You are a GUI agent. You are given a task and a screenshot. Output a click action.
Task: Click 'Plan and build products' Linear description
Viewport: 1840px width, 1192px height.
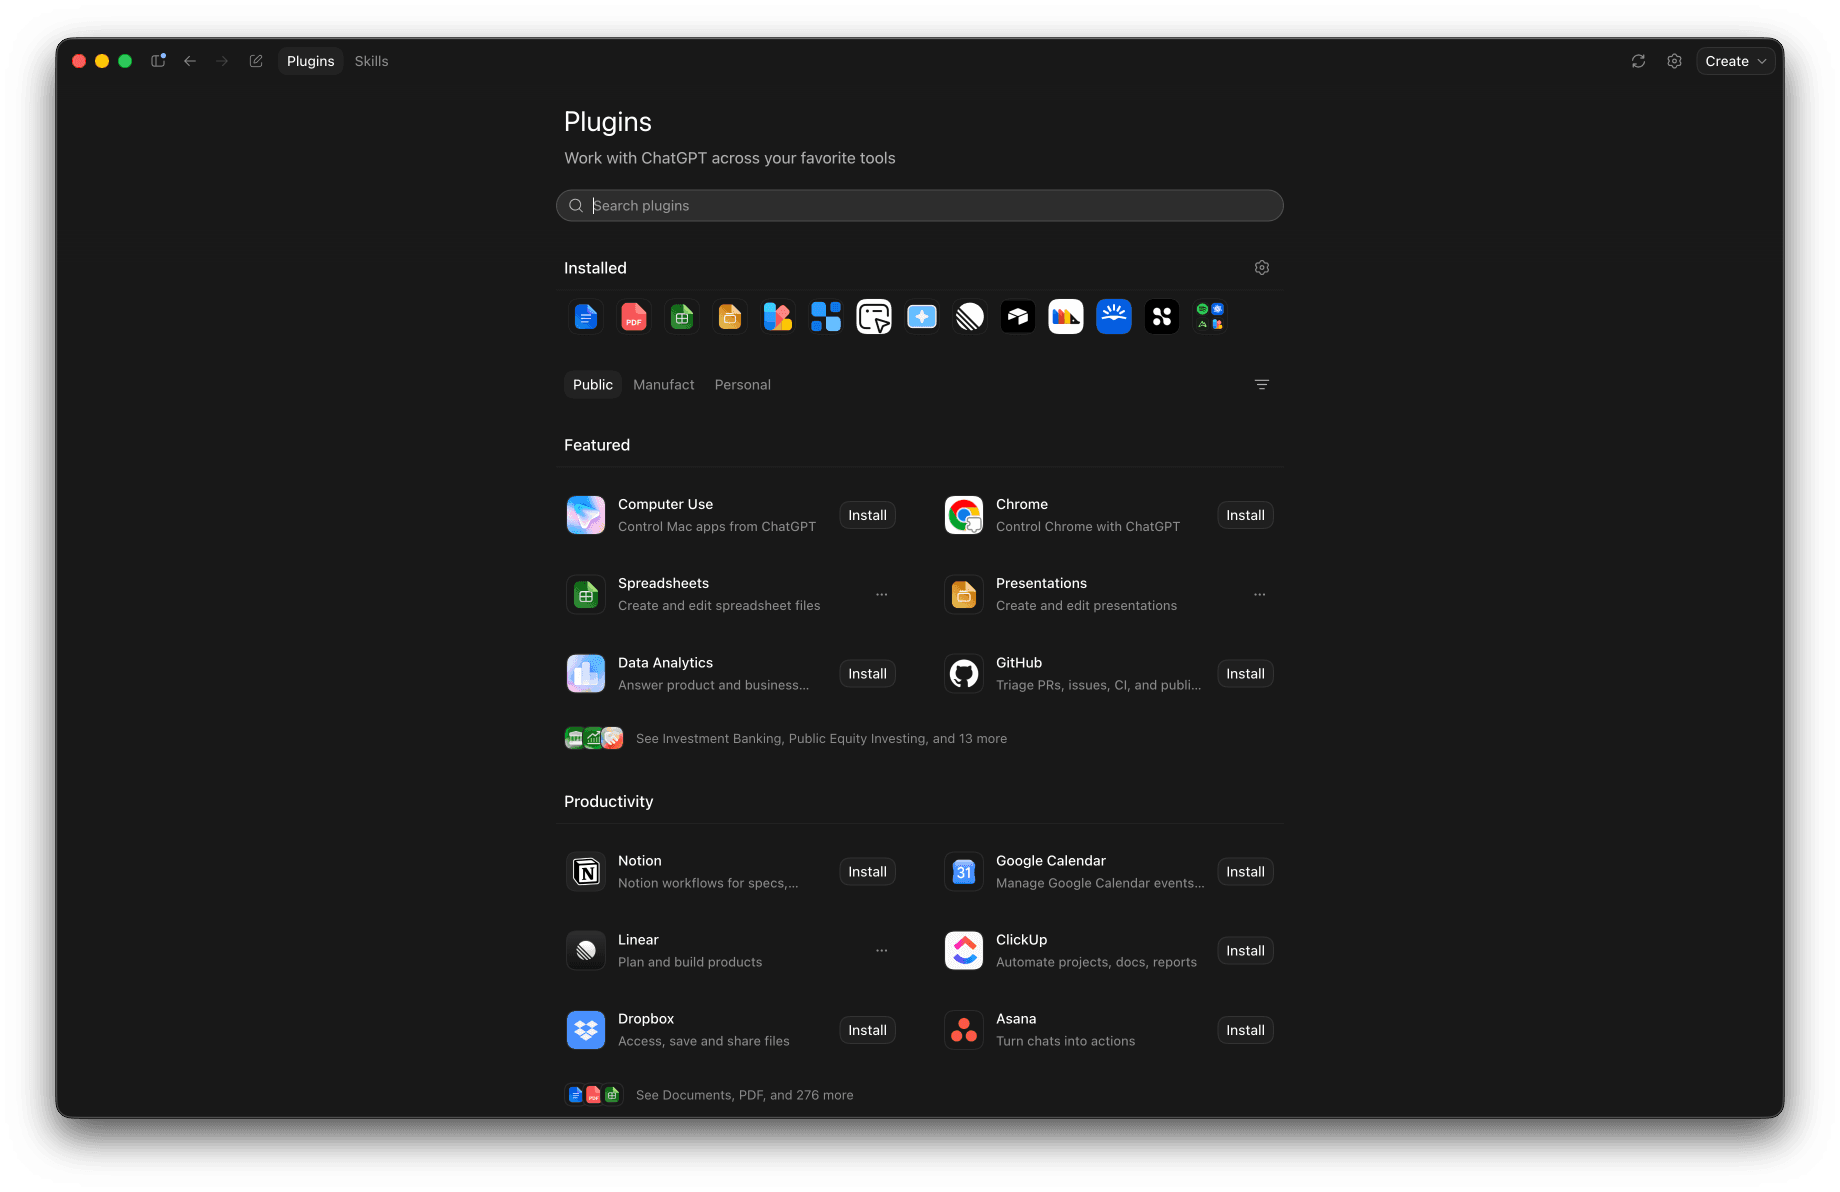pos(690,962)
